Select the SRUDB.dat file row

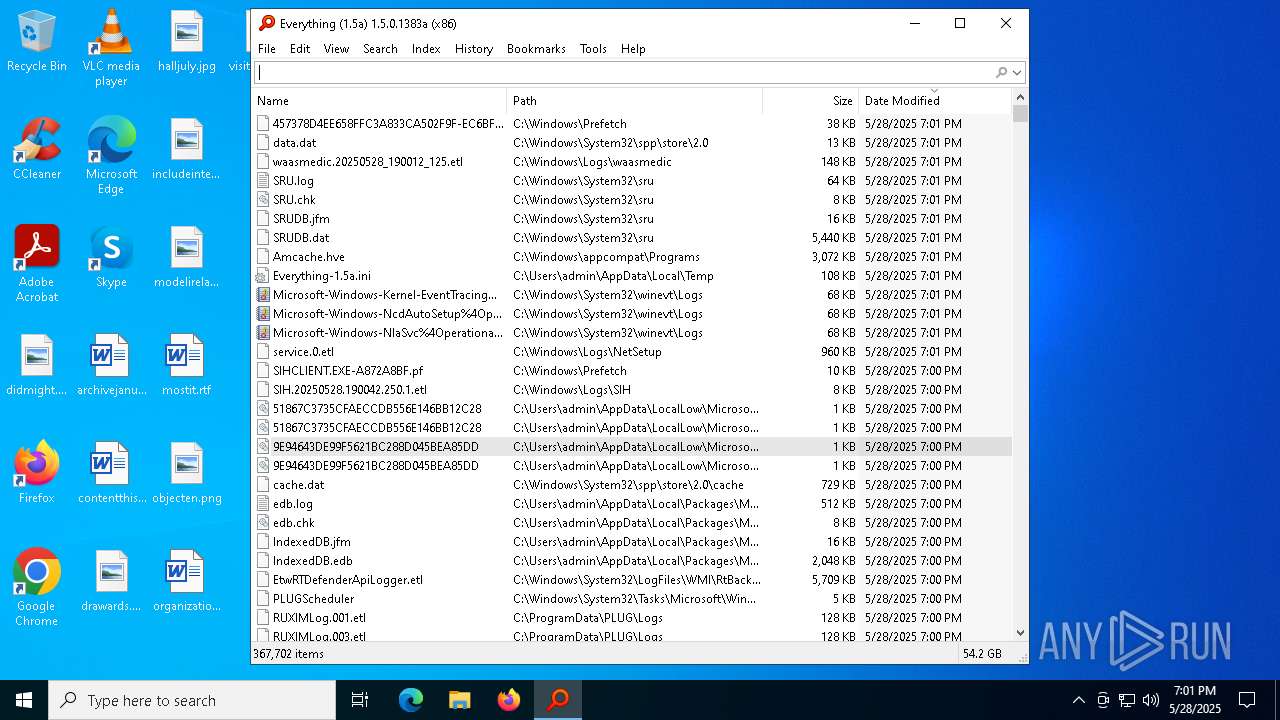tap(631, 237)
